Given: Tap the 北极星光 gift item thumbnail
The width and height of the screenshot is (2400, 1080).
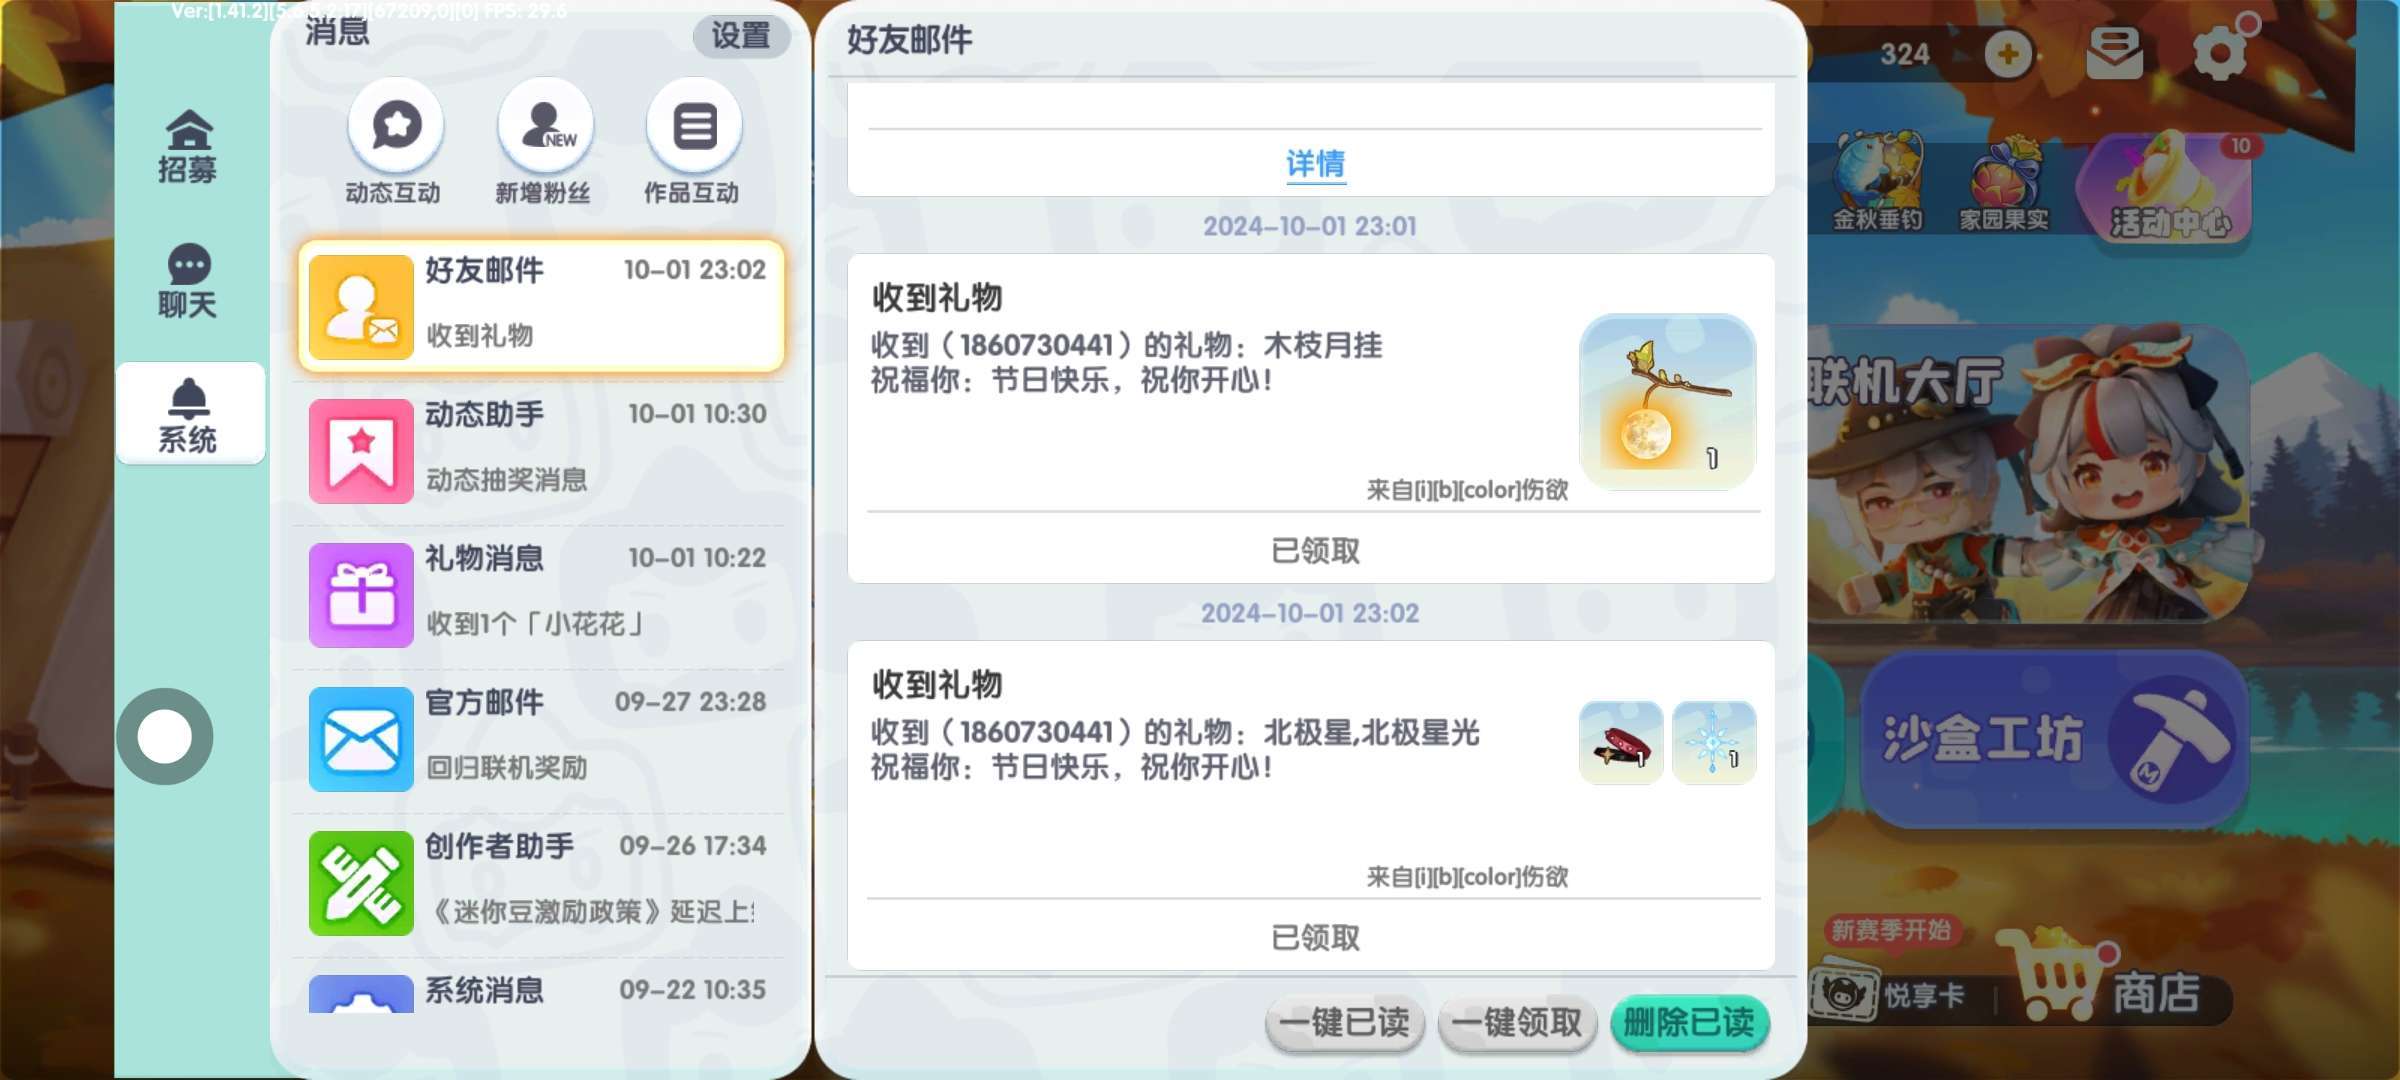Looking at the screenshot, I should tap(1714, 742).
